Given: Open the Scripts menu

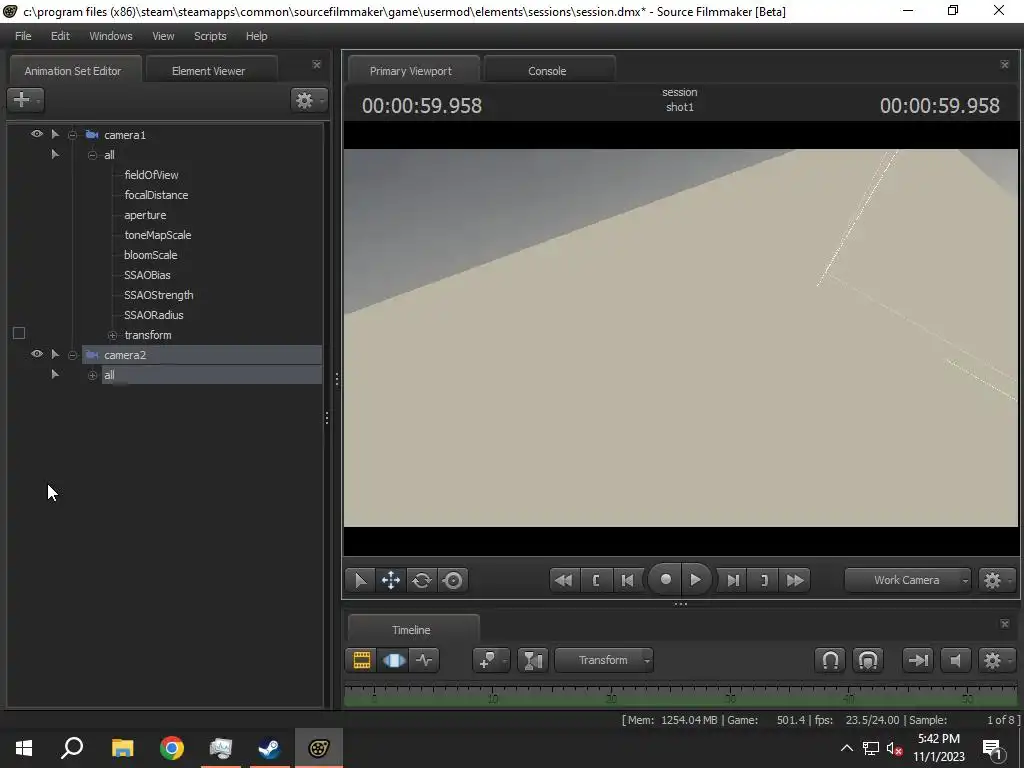Looking at the screenshot, I should (210, 36).
